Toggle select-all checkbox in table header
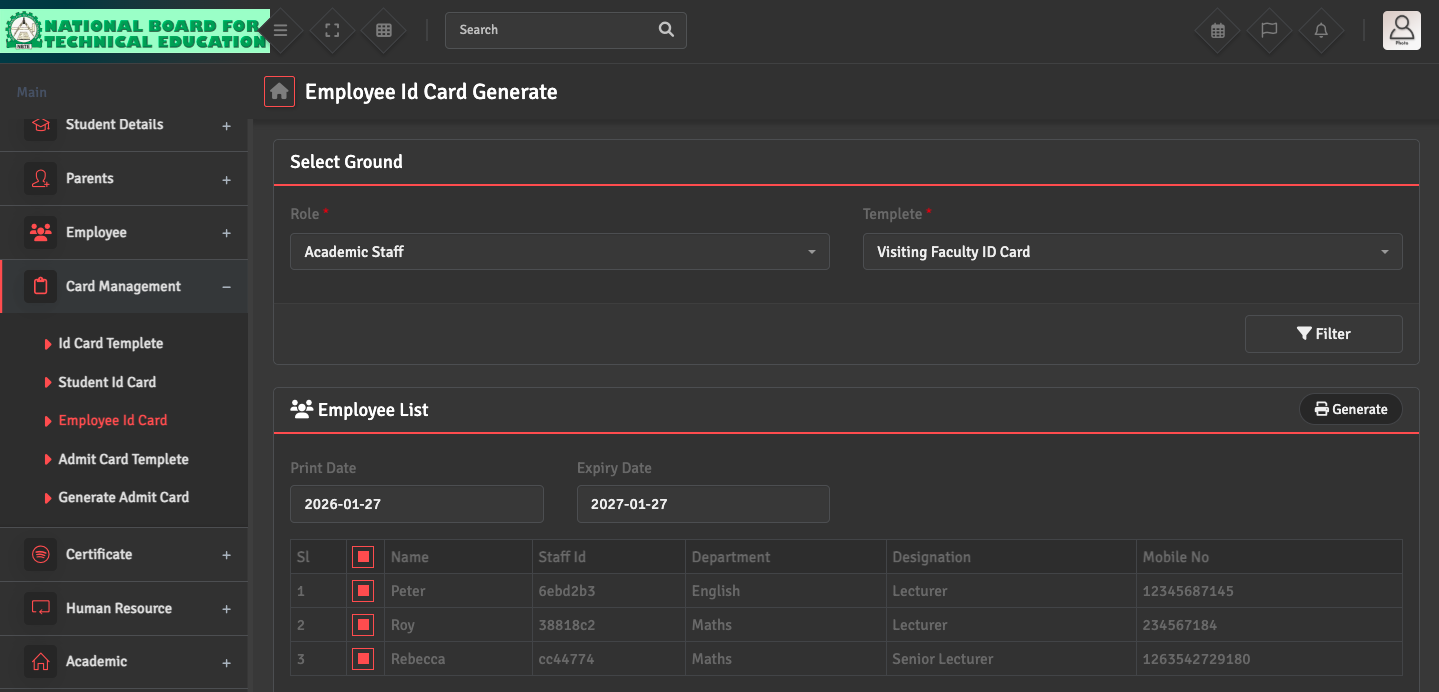1439x692 pixels. pos(363,557)
